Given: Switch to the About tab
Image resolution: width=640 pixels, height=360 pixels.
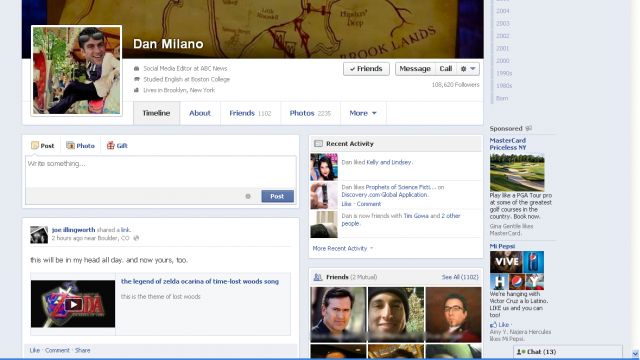Looking at the screenshot, I should coord(200,113).
